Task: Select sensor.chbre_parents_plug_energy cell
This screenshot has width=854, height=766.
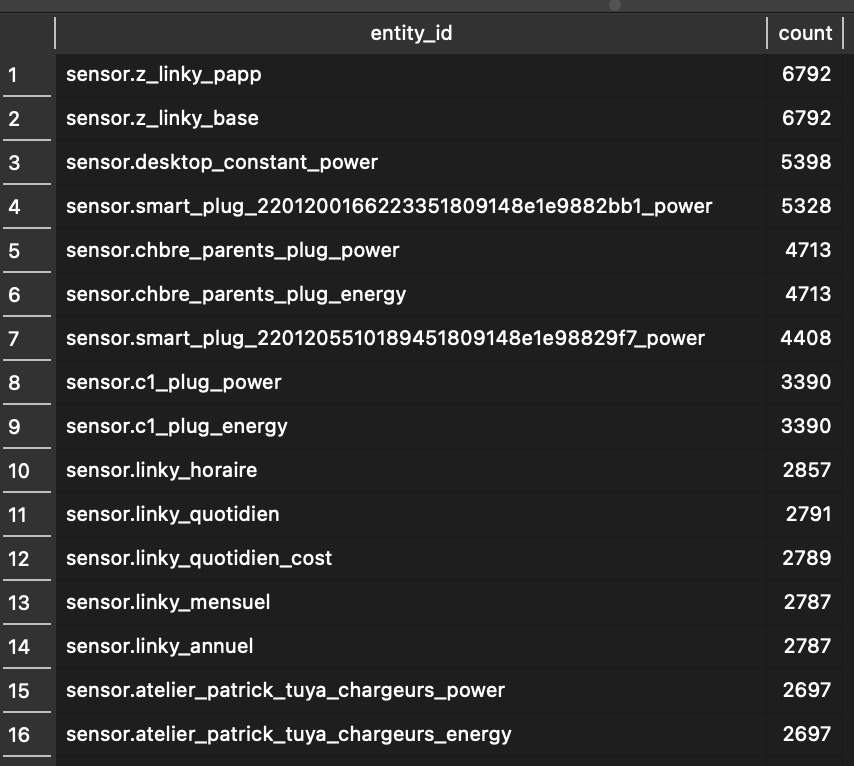Action: [x=411, y=295]
